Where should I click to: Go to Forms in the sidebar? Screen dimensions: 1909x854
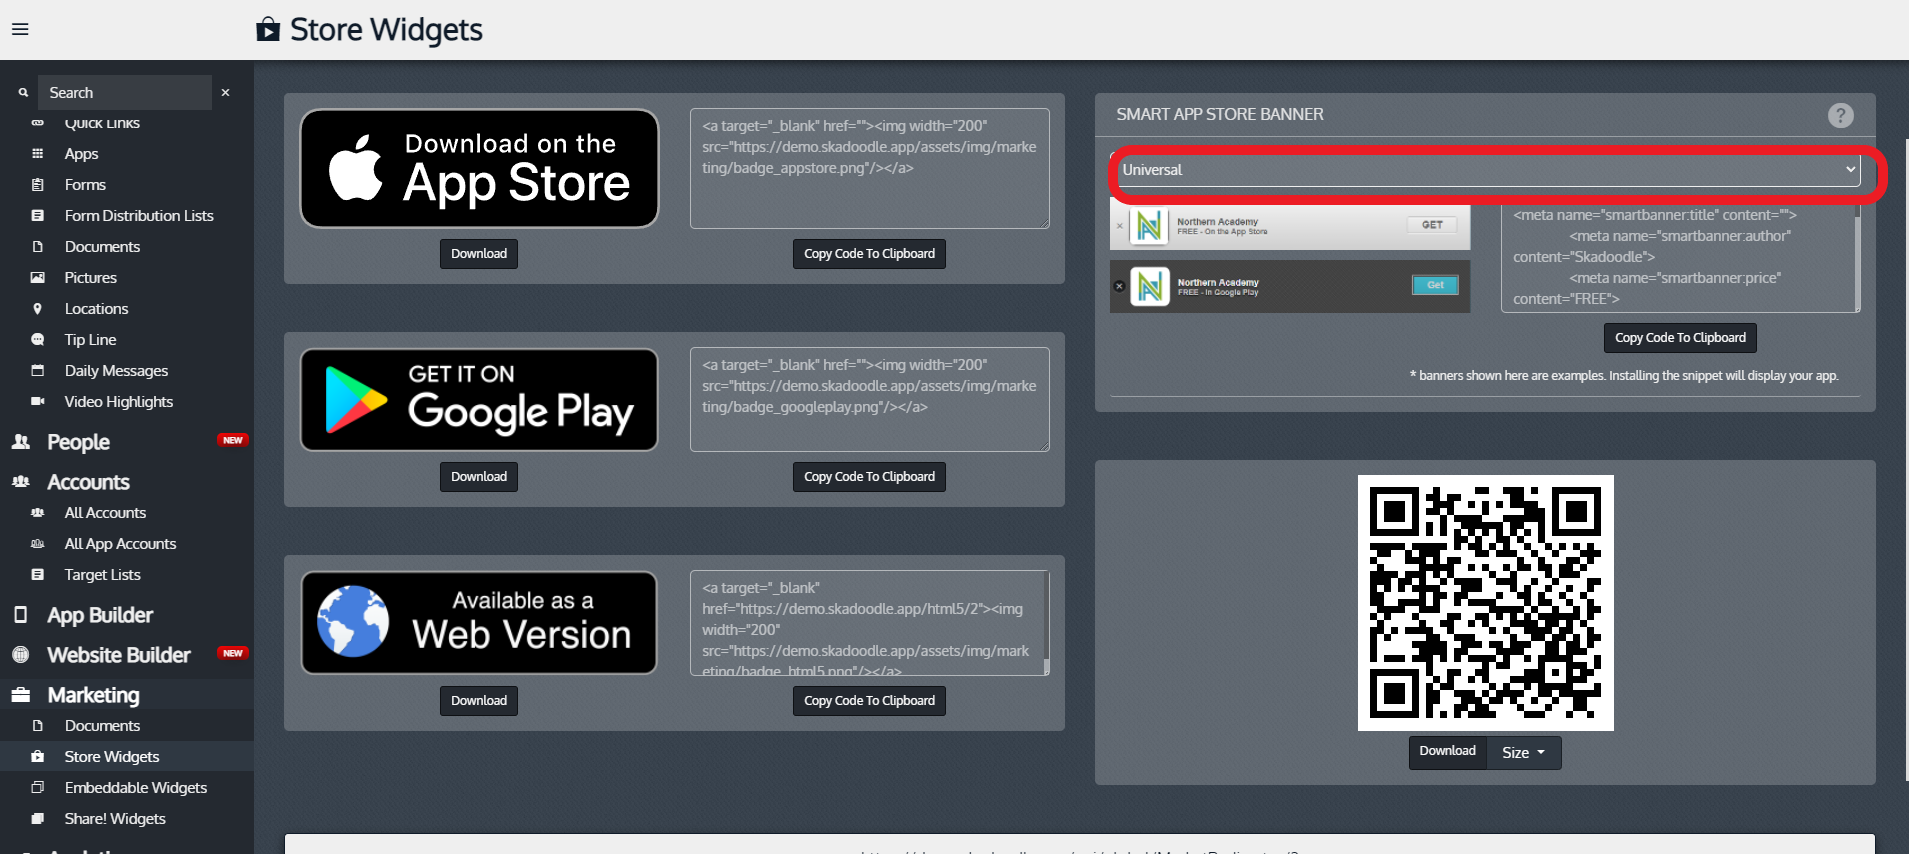(85, 185)
